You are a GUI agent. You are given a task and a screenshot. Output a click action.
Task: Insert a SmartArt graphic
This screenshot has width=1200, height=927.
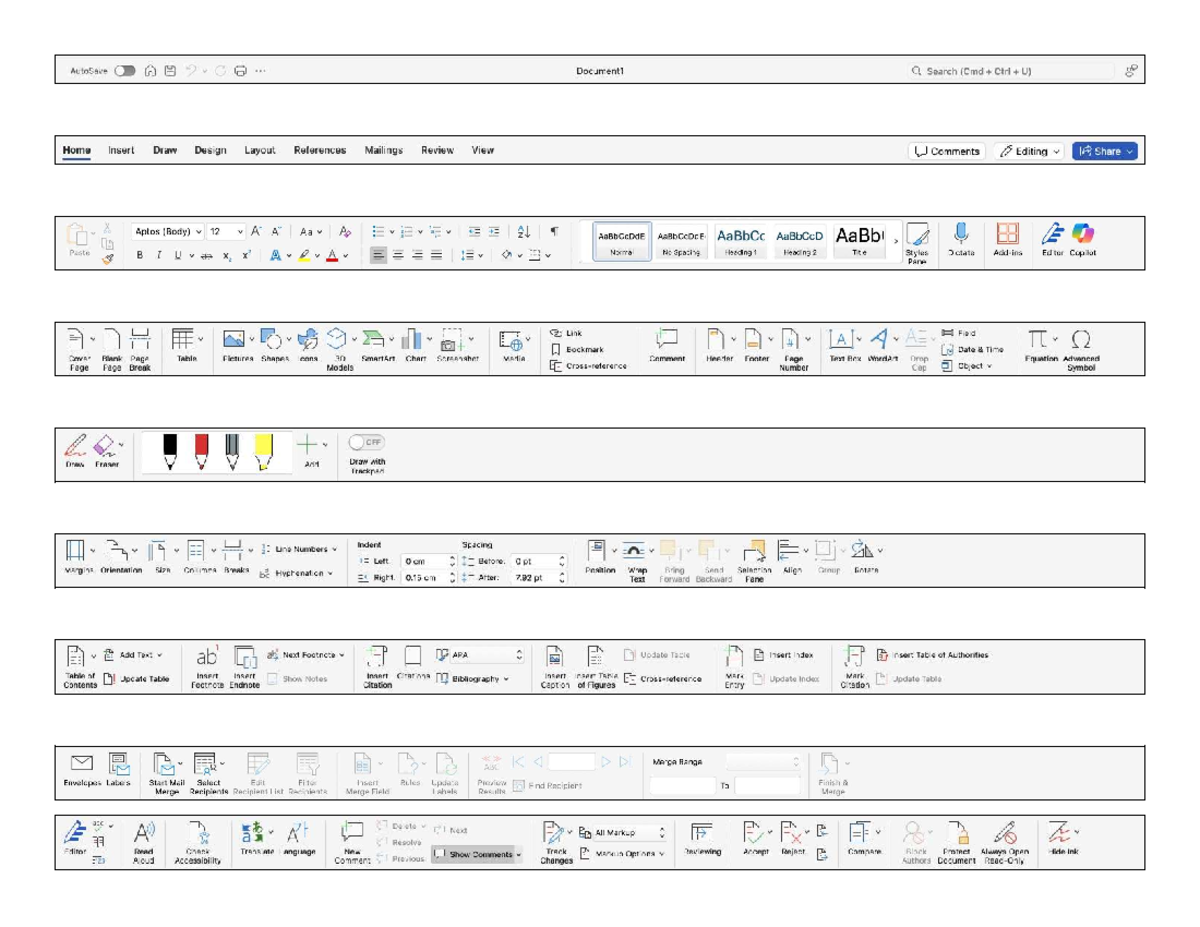pyautogui.click(x=374, y=342)
